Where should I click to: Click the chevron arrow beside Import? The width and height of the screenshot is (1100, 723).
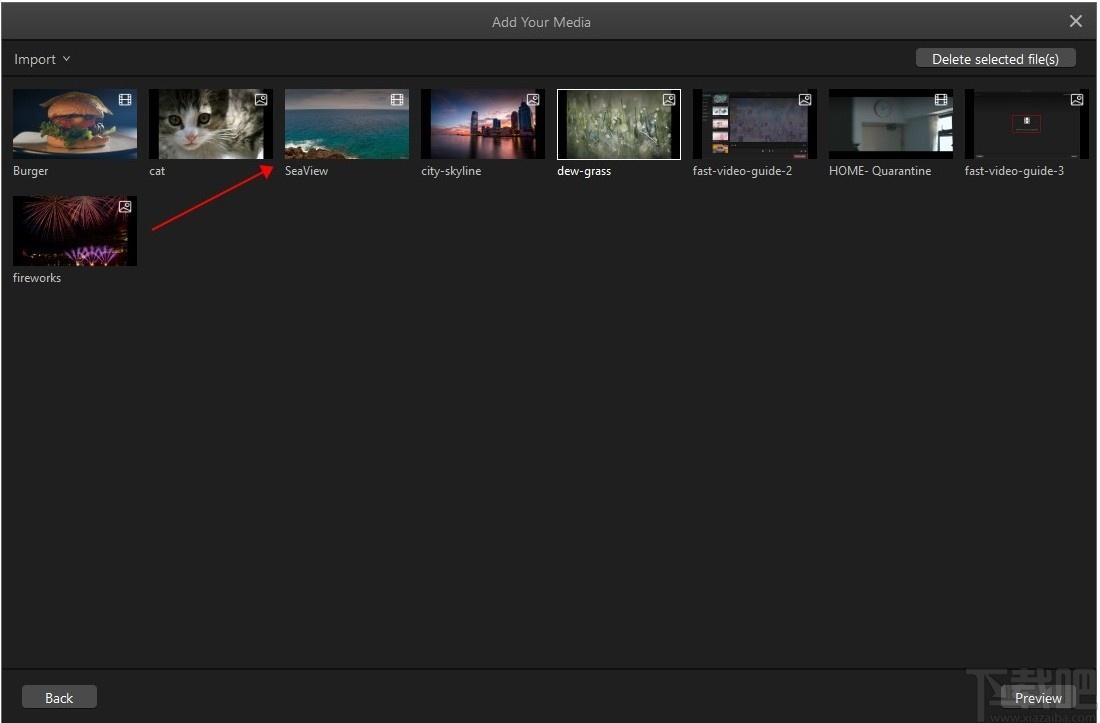[x=67, y=59]
